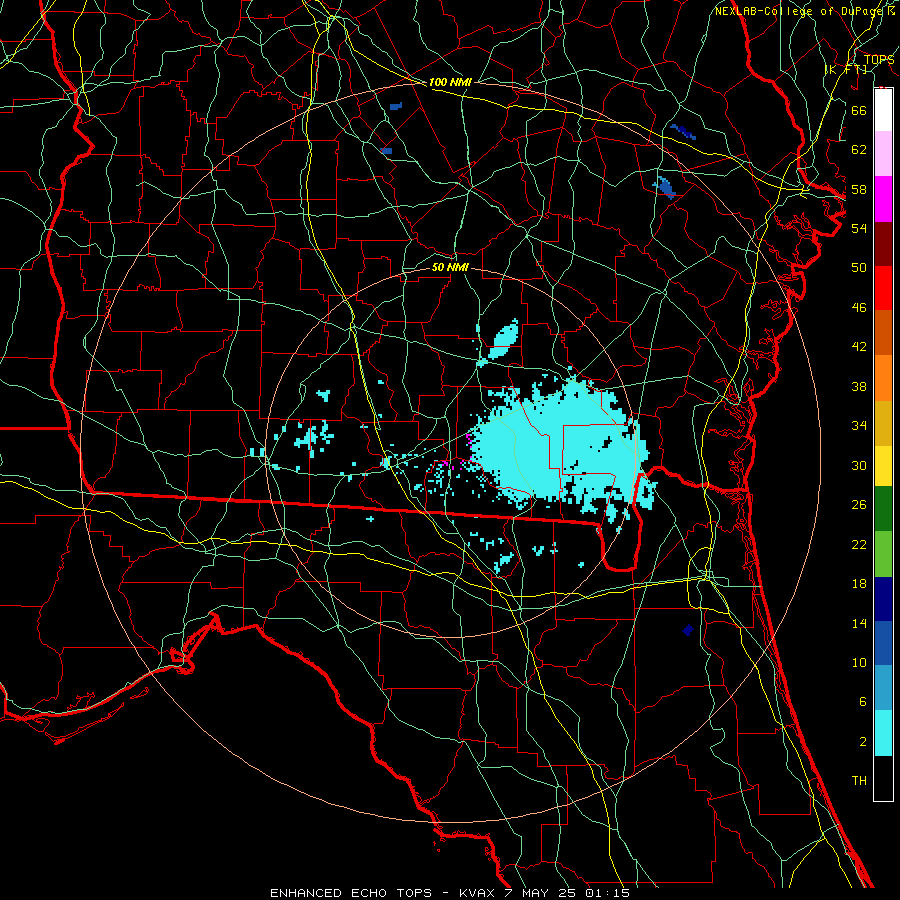Click the cyan swatch at the legend bottom
This screenshot has height=900, width=900.
(x=883, y=732)
